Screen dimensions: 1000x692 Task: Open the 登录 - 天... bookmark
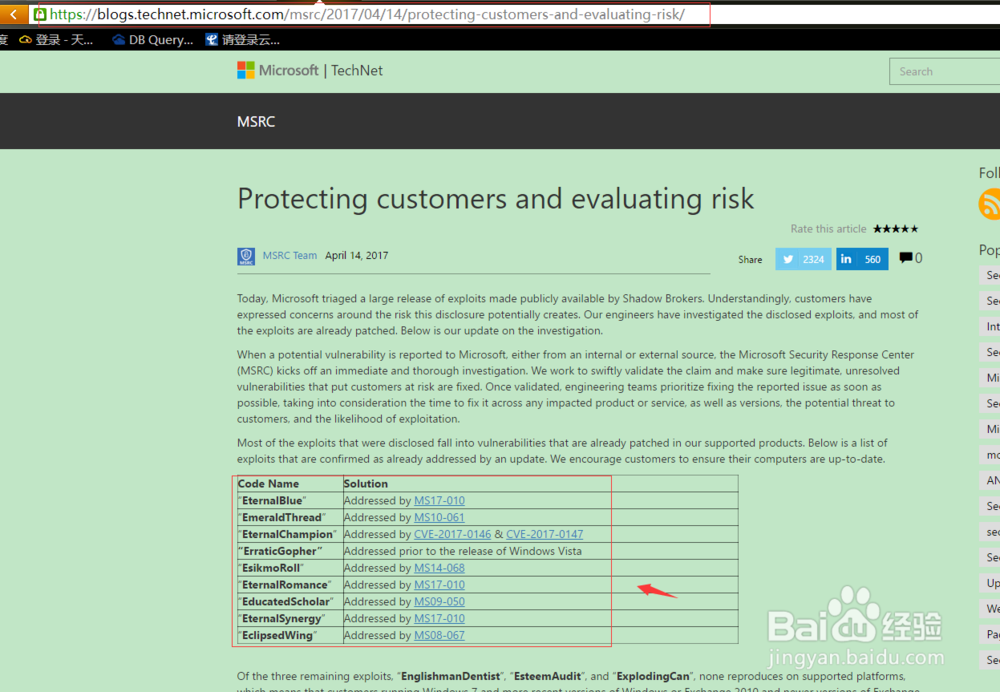(x=56, y=40)
